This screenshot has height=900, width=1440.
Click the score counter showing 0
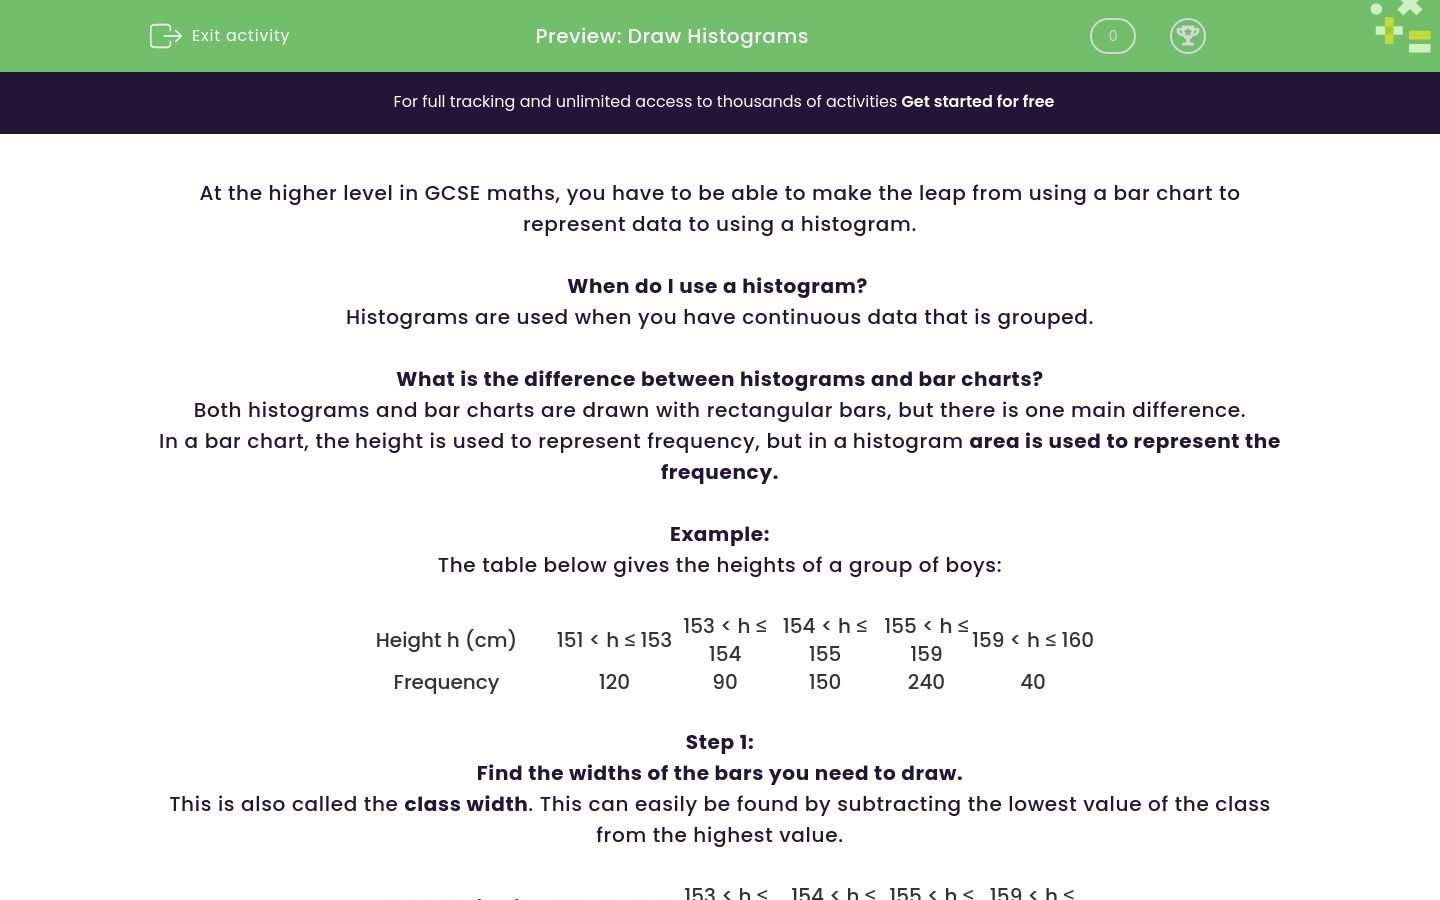click(1112, 36)
